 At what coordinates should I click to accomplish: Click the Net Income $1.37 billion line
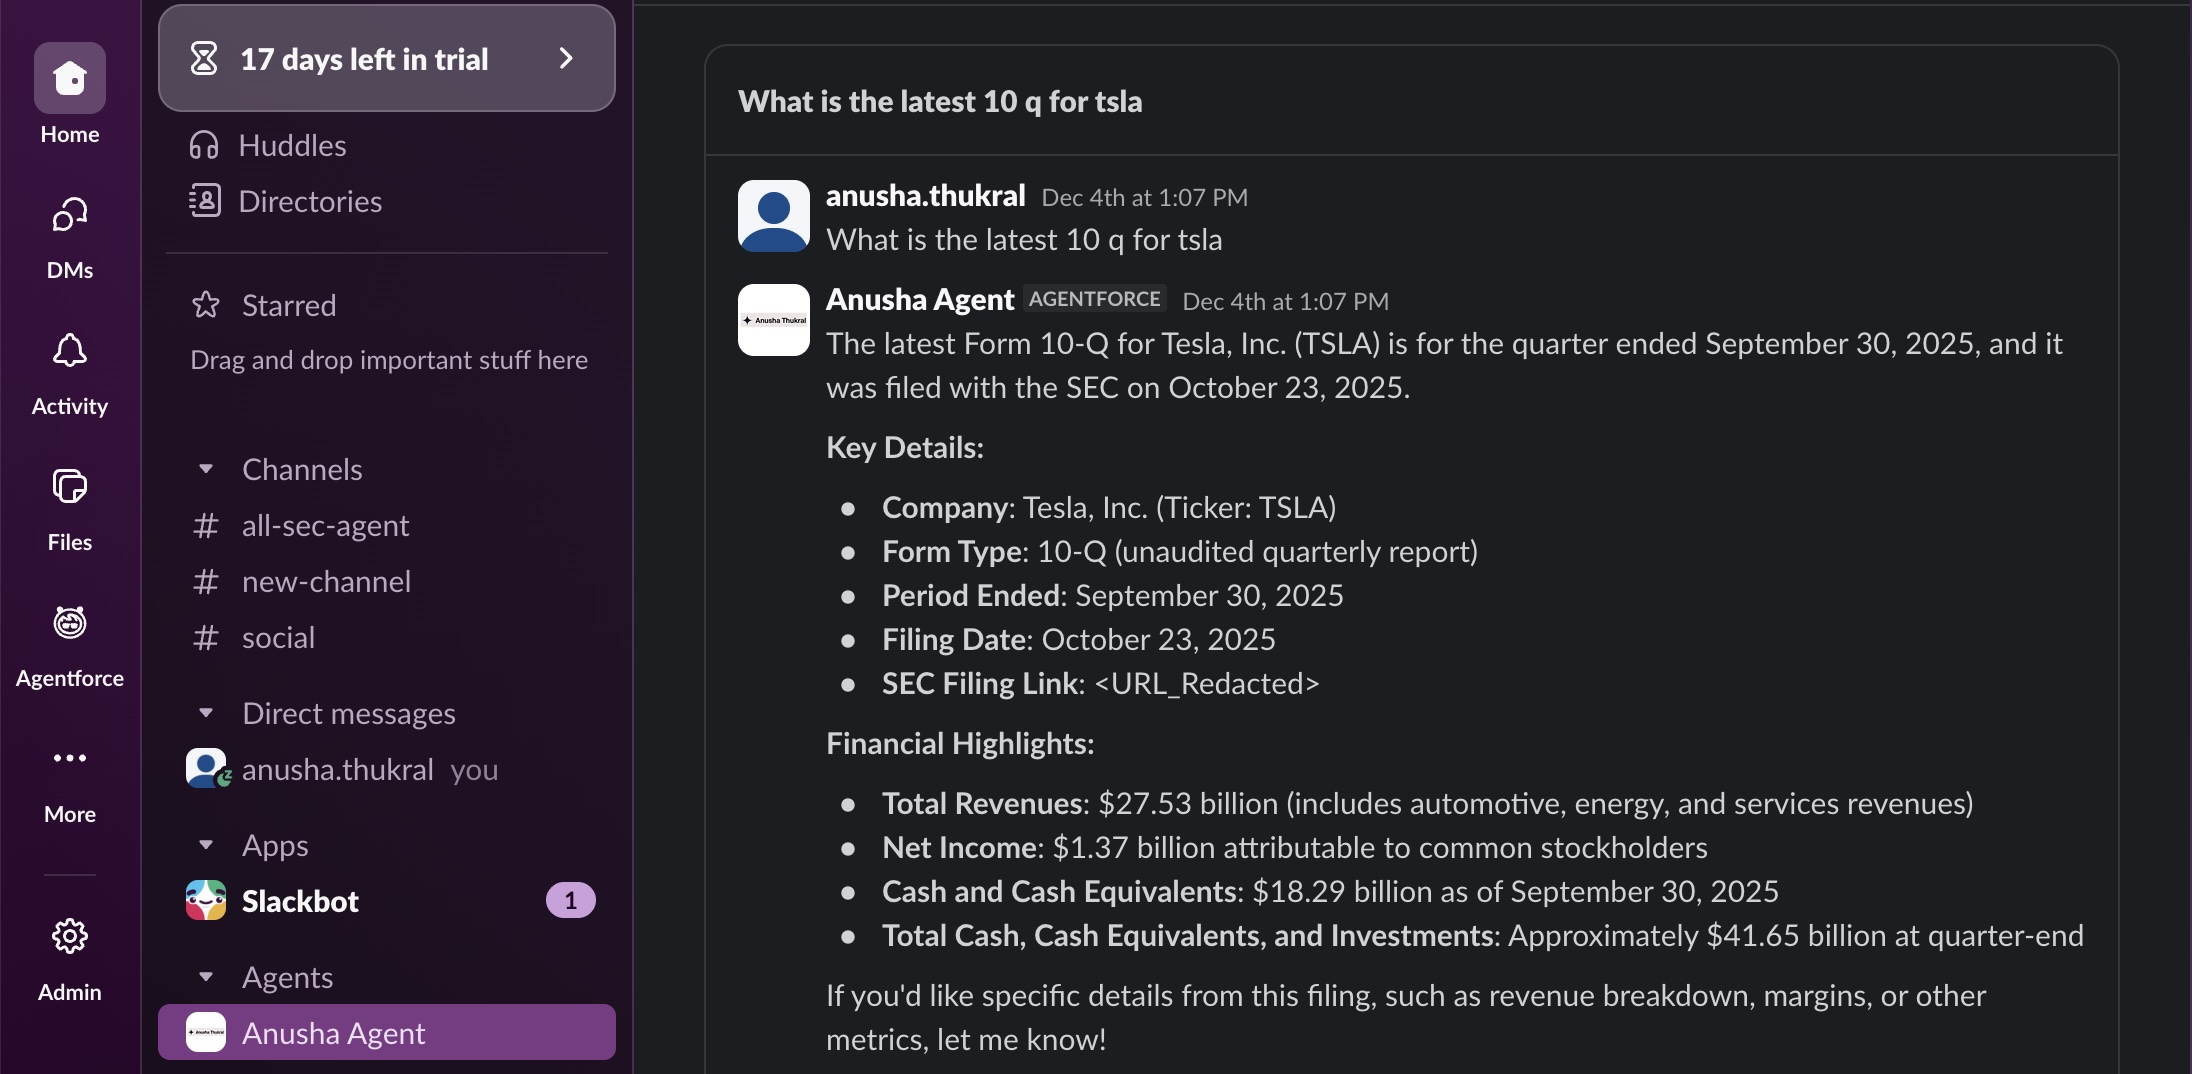click(x=1295, y=847)
